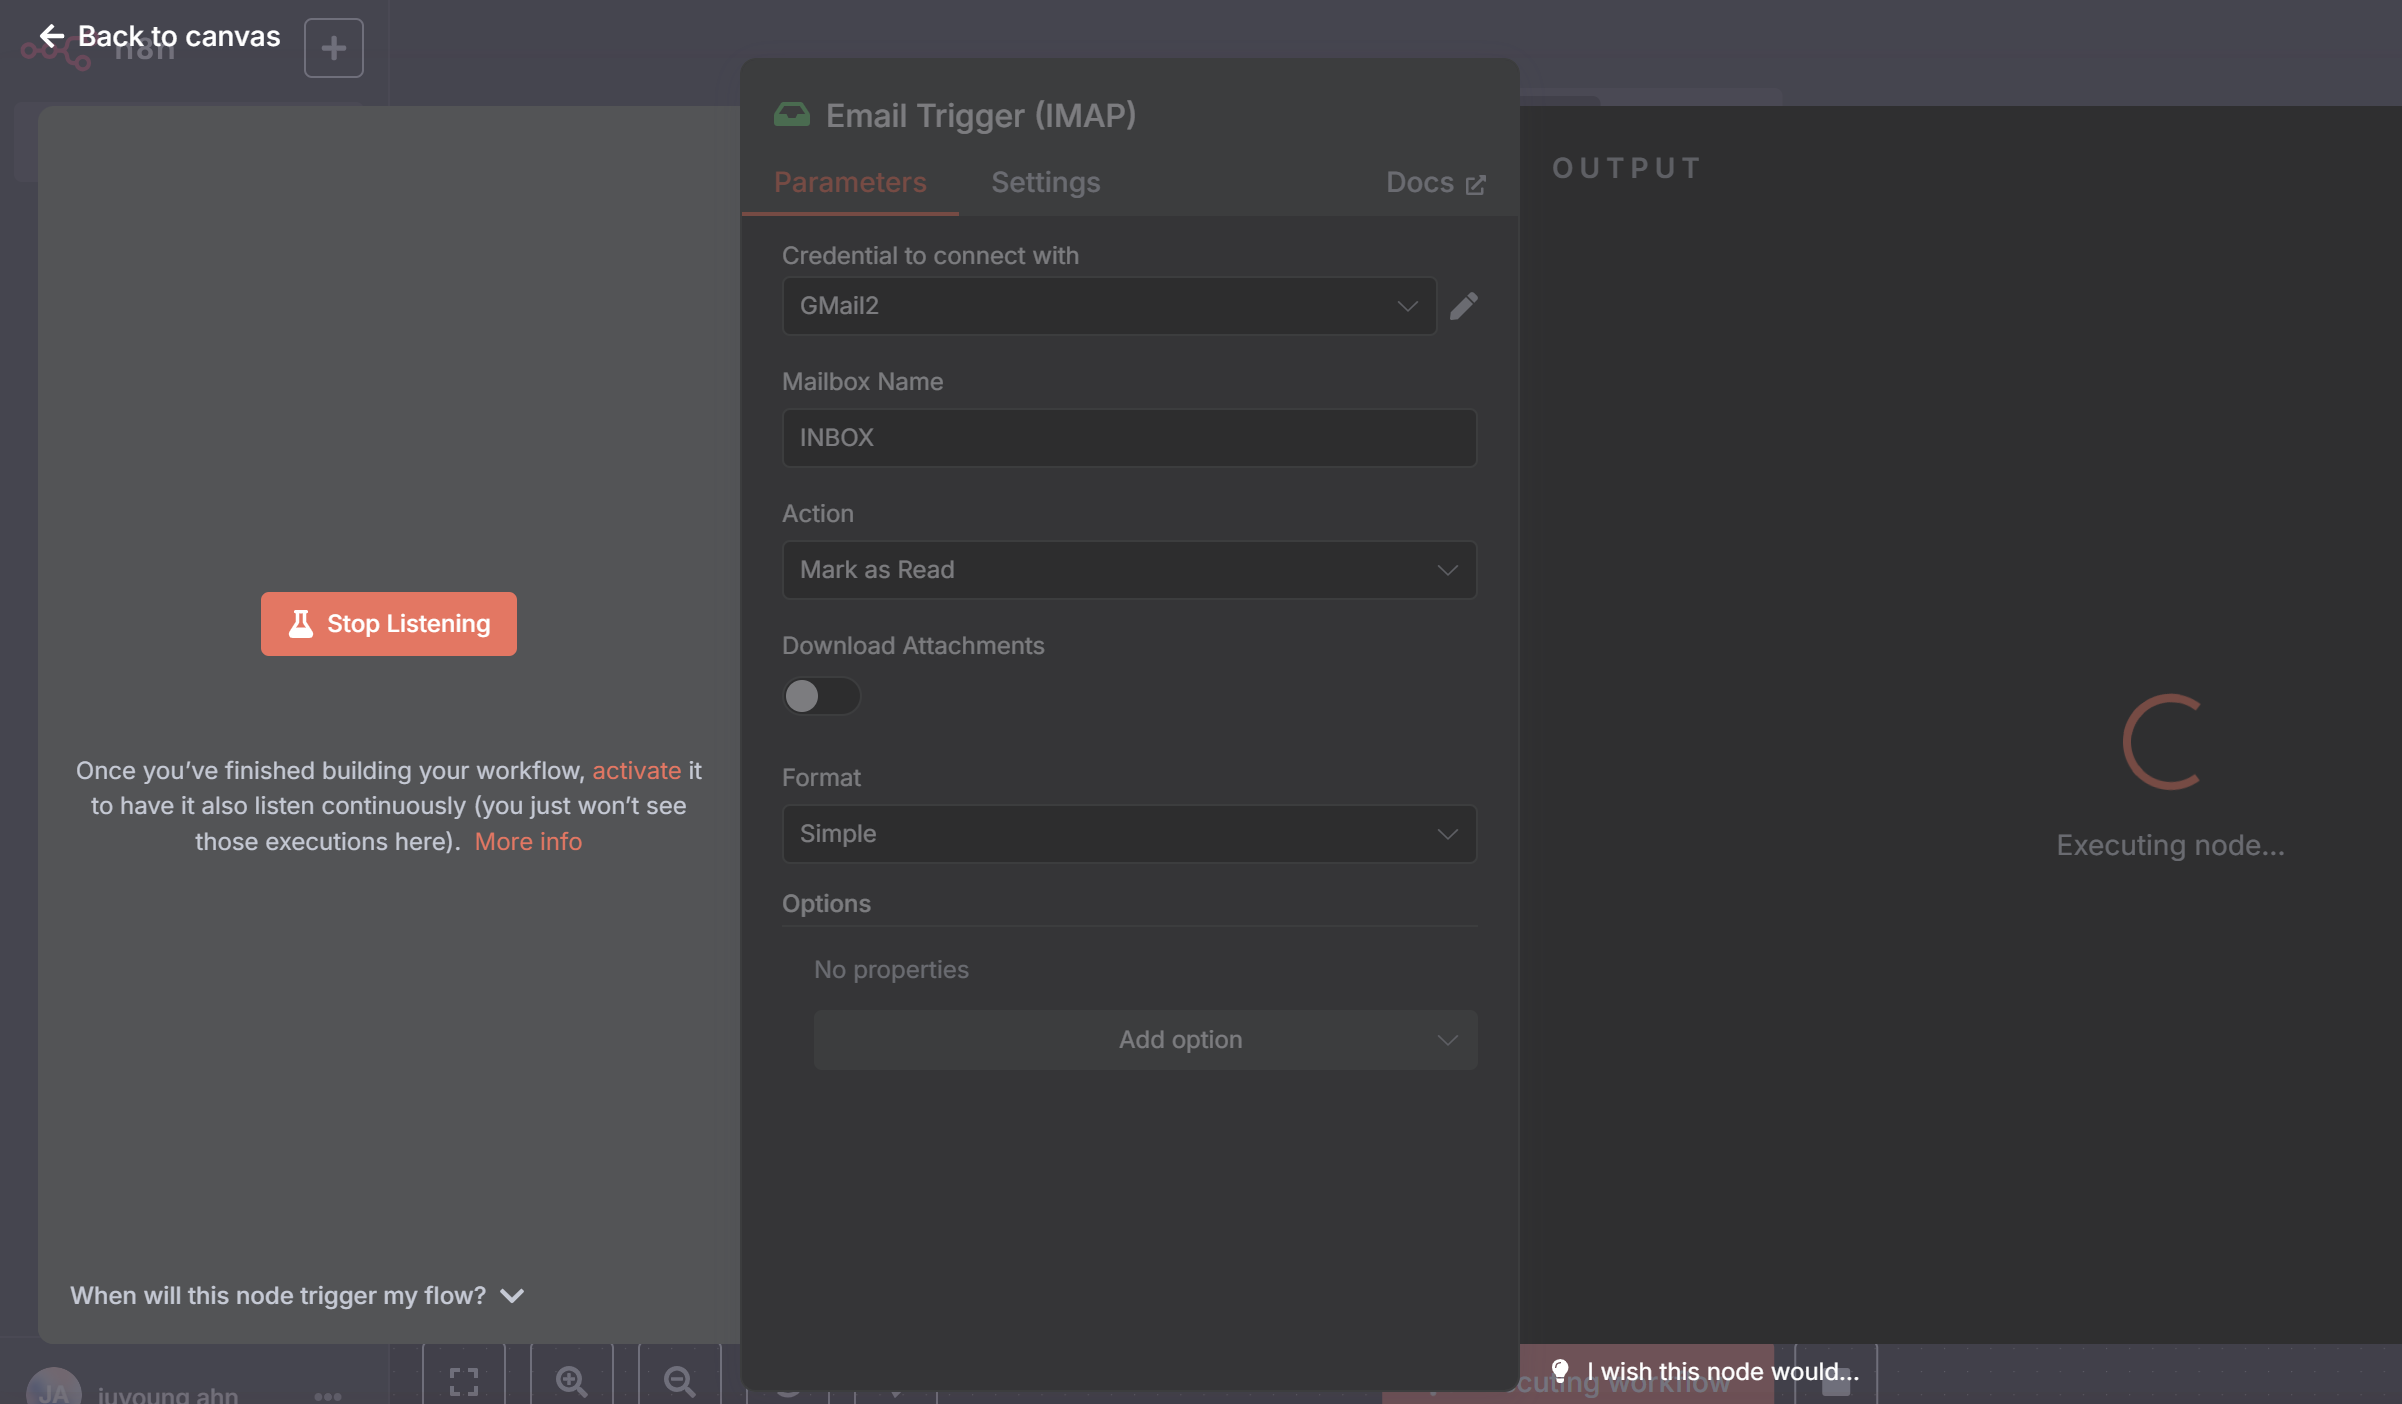2402x1404 pixels.
Task: Click the No properties text
Action: pyautogui.click(x=891, y=969)
